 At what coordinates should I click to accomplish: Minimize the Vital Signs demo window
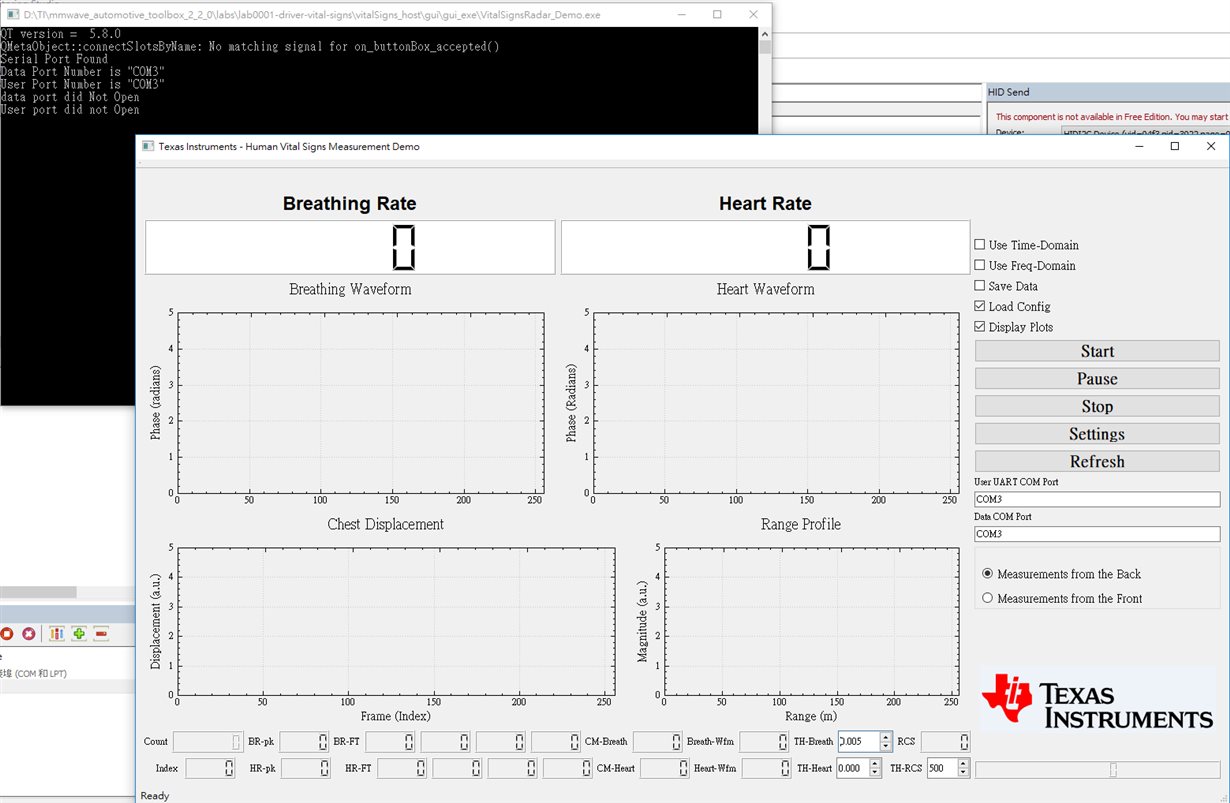[1138, 146]
